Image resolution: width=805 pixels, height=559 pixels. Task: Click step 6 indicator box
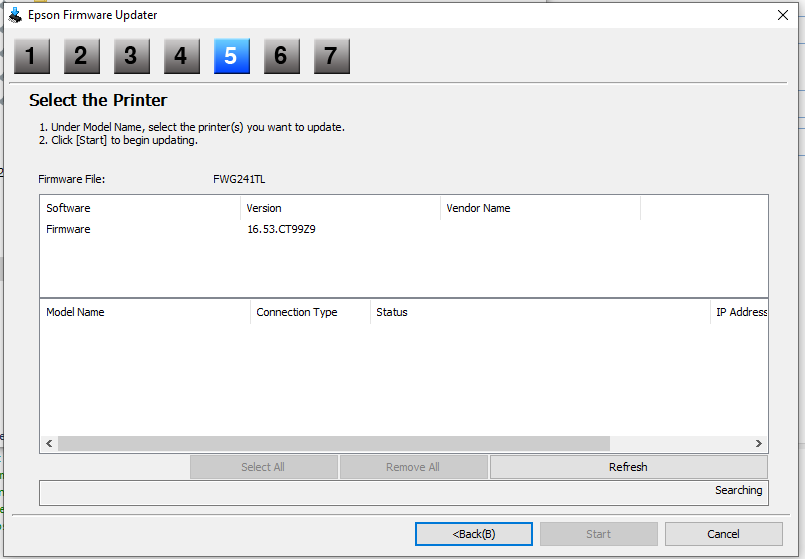[x=282, y=56]
